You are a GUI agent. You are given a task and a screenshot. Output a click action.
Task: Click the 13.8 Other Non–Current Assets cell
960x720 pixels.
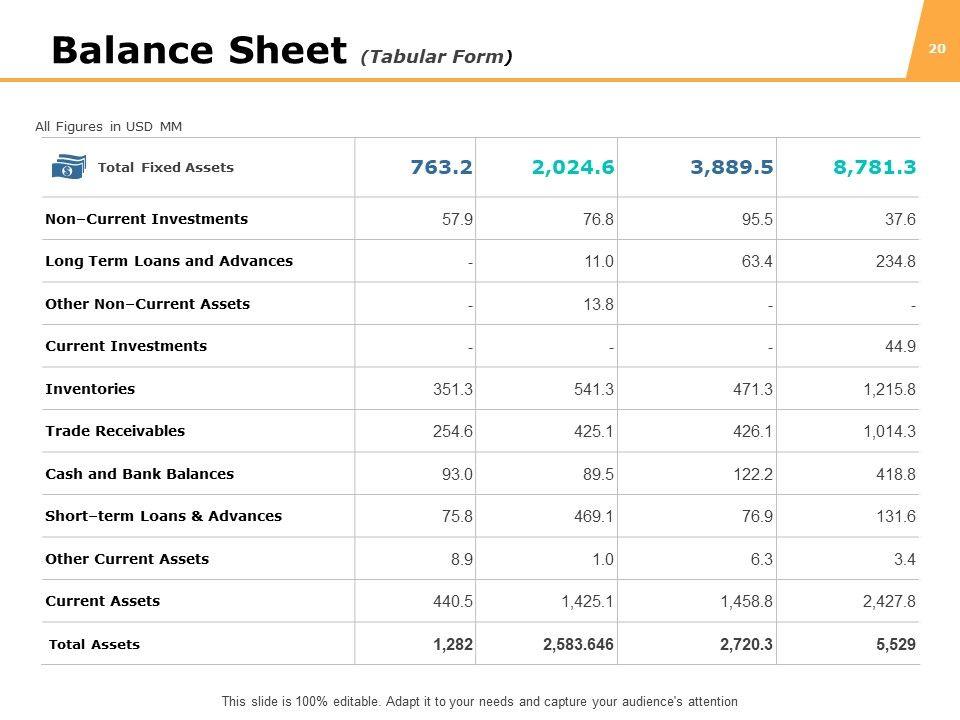pos(598,304)
